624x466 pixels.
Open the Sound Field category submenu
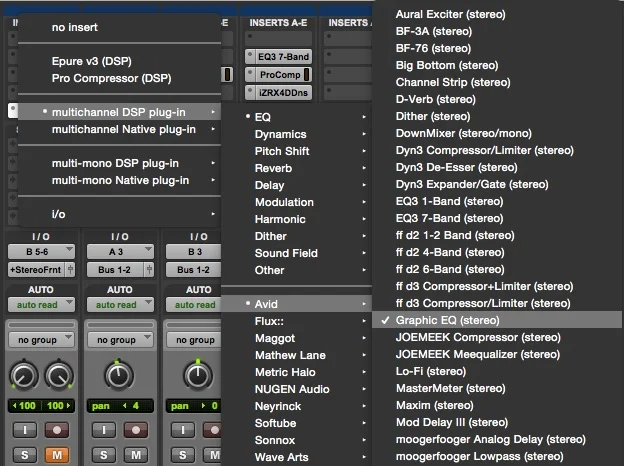point(296,253)
